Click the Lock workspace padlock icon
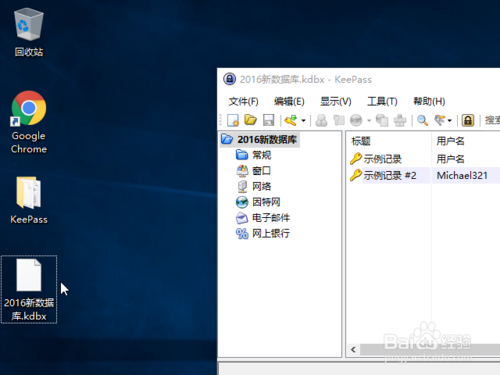Viewport: 500px width, 375px height. [x=468, y=120]
